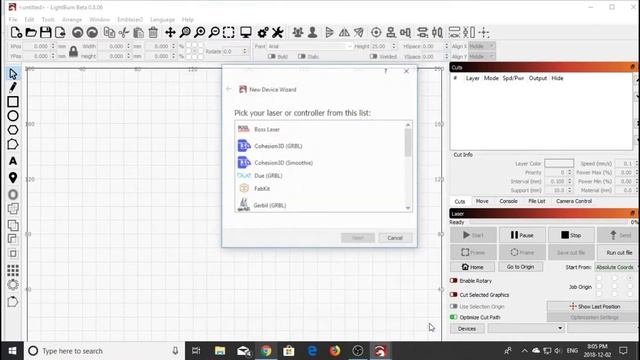Click the Rotate value stepper
This screenshot has height=360, width=640.
244,51
